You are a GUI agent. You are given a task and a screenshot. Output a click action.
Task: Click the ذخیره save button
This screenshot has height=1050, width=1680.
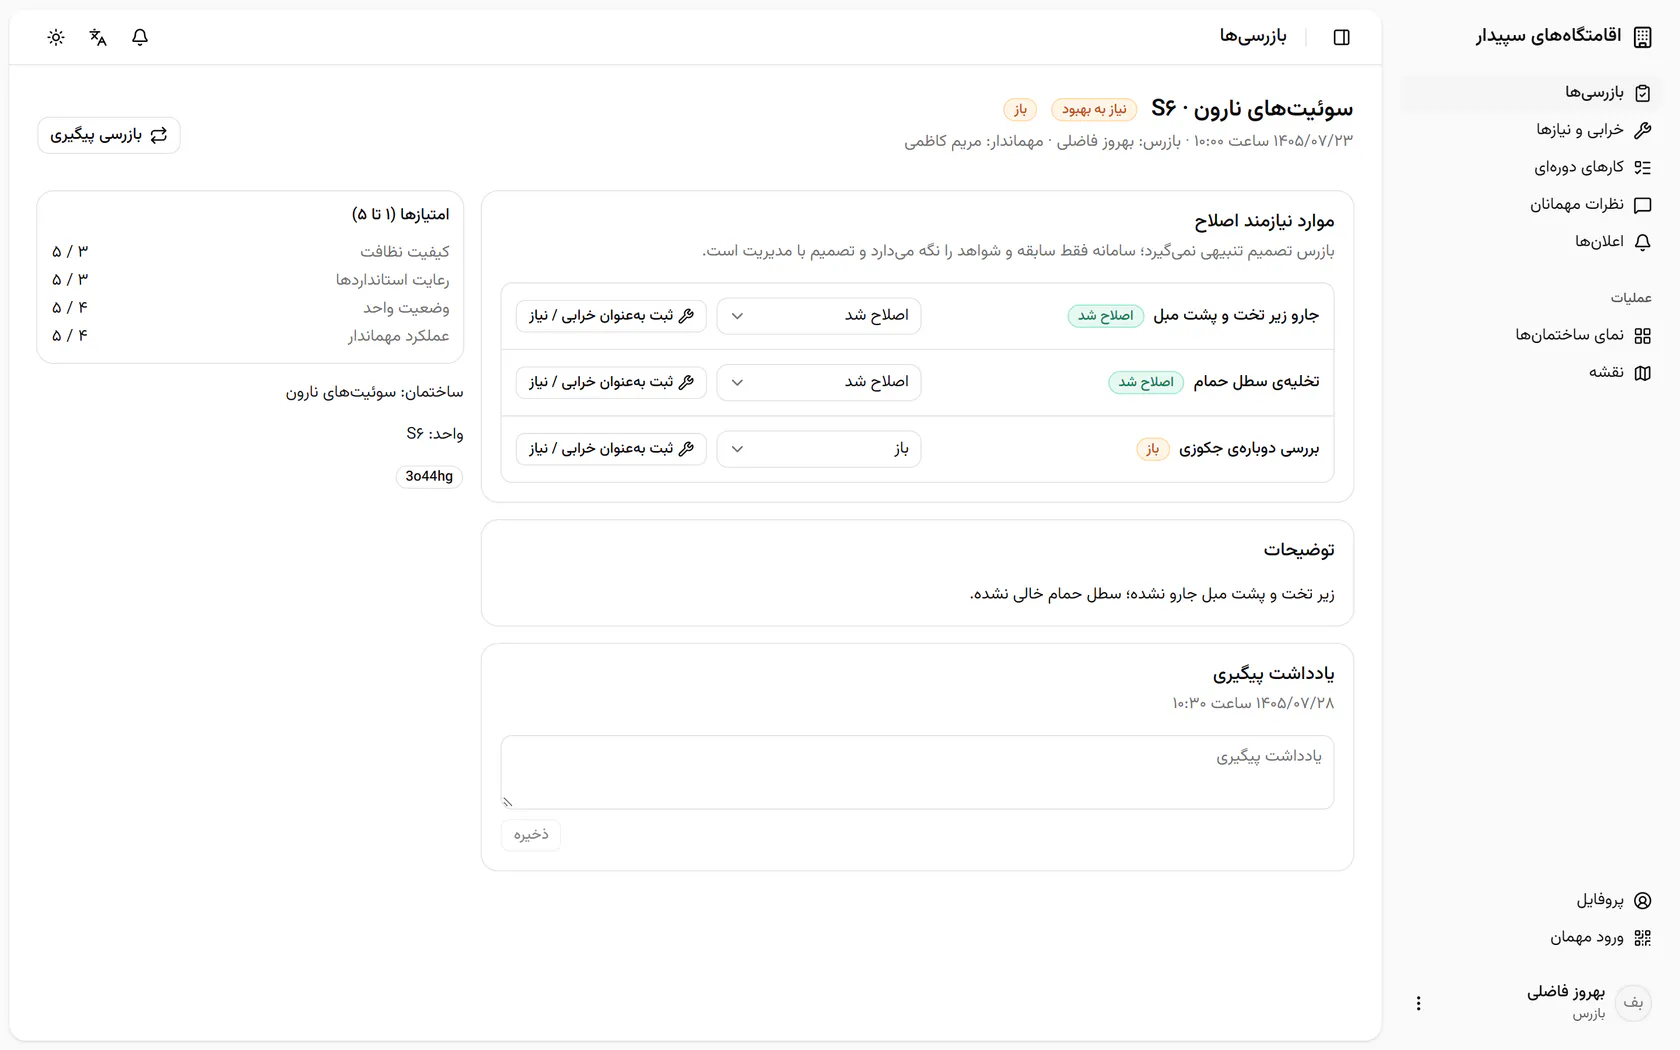click(x=531, y=835)
